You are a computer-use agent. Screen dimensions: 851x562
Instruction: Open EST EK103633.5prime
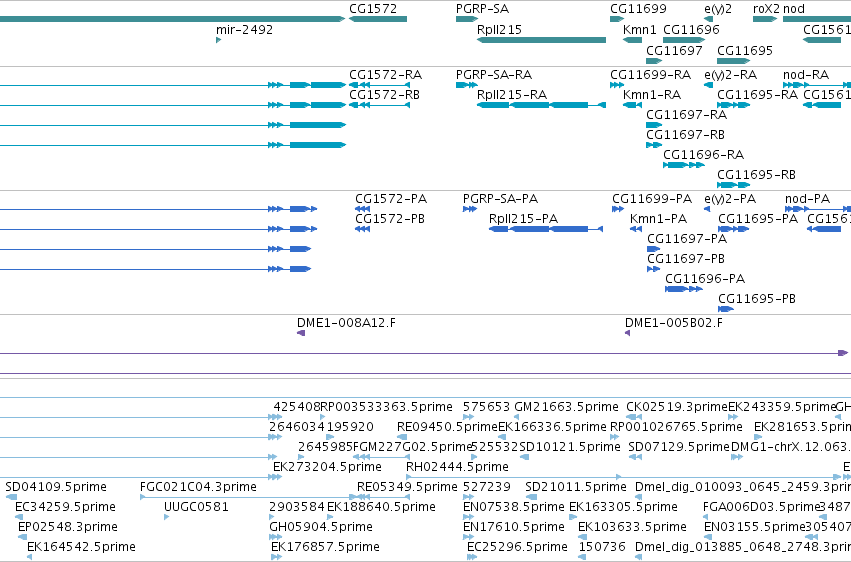(x=583, y=538)
